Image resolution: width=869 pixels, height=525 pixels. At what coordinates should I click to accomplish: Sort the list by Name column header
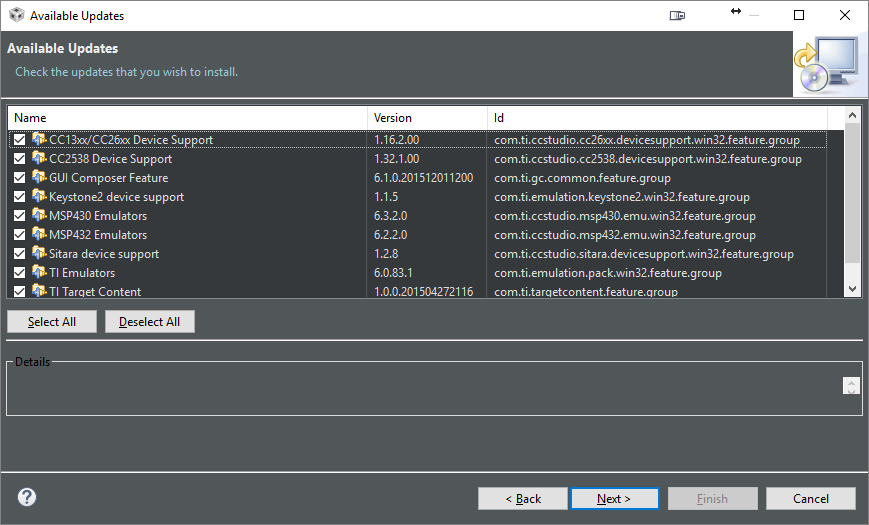187,118
